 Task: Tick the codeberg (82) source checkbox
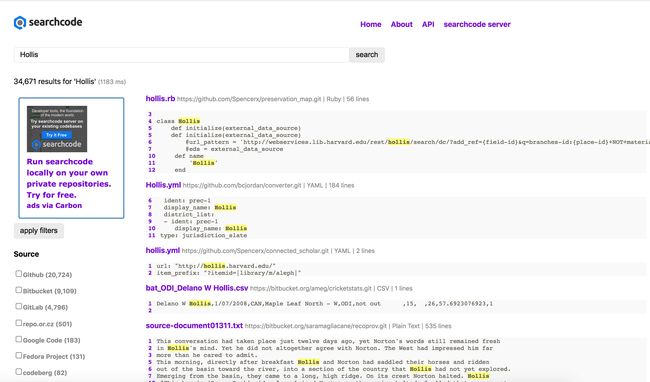[x=19, y=372]
